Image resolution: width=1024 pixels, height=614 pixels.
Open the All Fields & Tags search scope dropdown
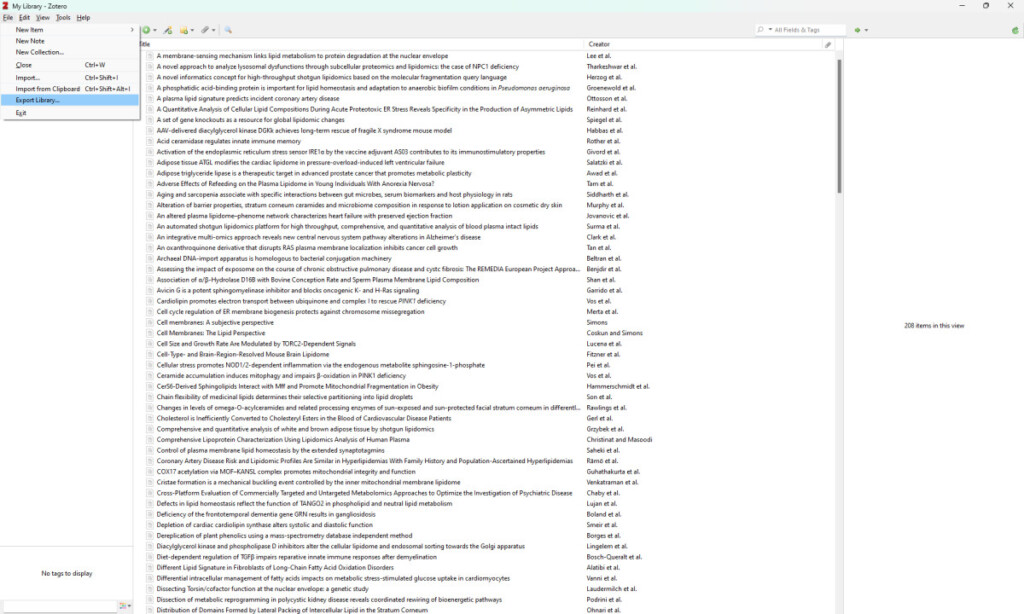pos(769,31)
